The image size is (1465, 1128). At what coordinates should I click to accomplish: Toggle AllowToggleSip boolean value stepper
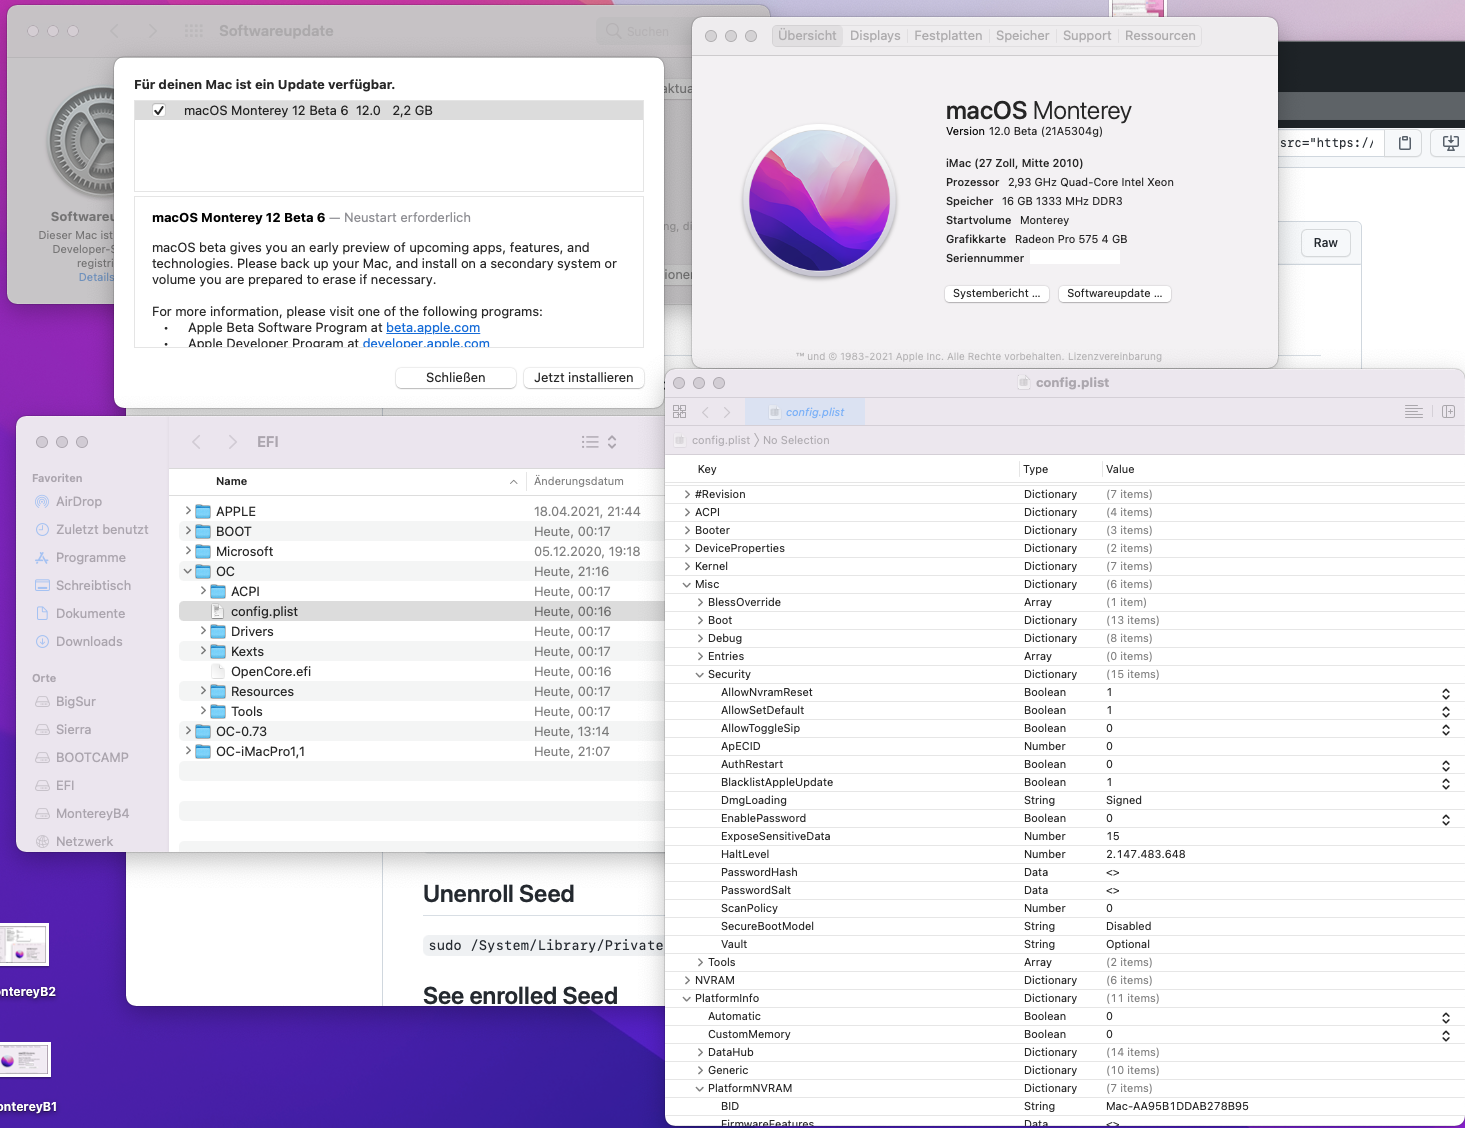1446,729
